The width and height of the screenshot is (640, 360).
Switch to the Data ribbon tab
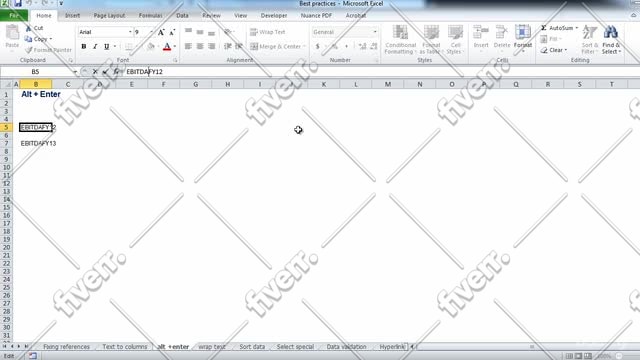pos(182,16)
